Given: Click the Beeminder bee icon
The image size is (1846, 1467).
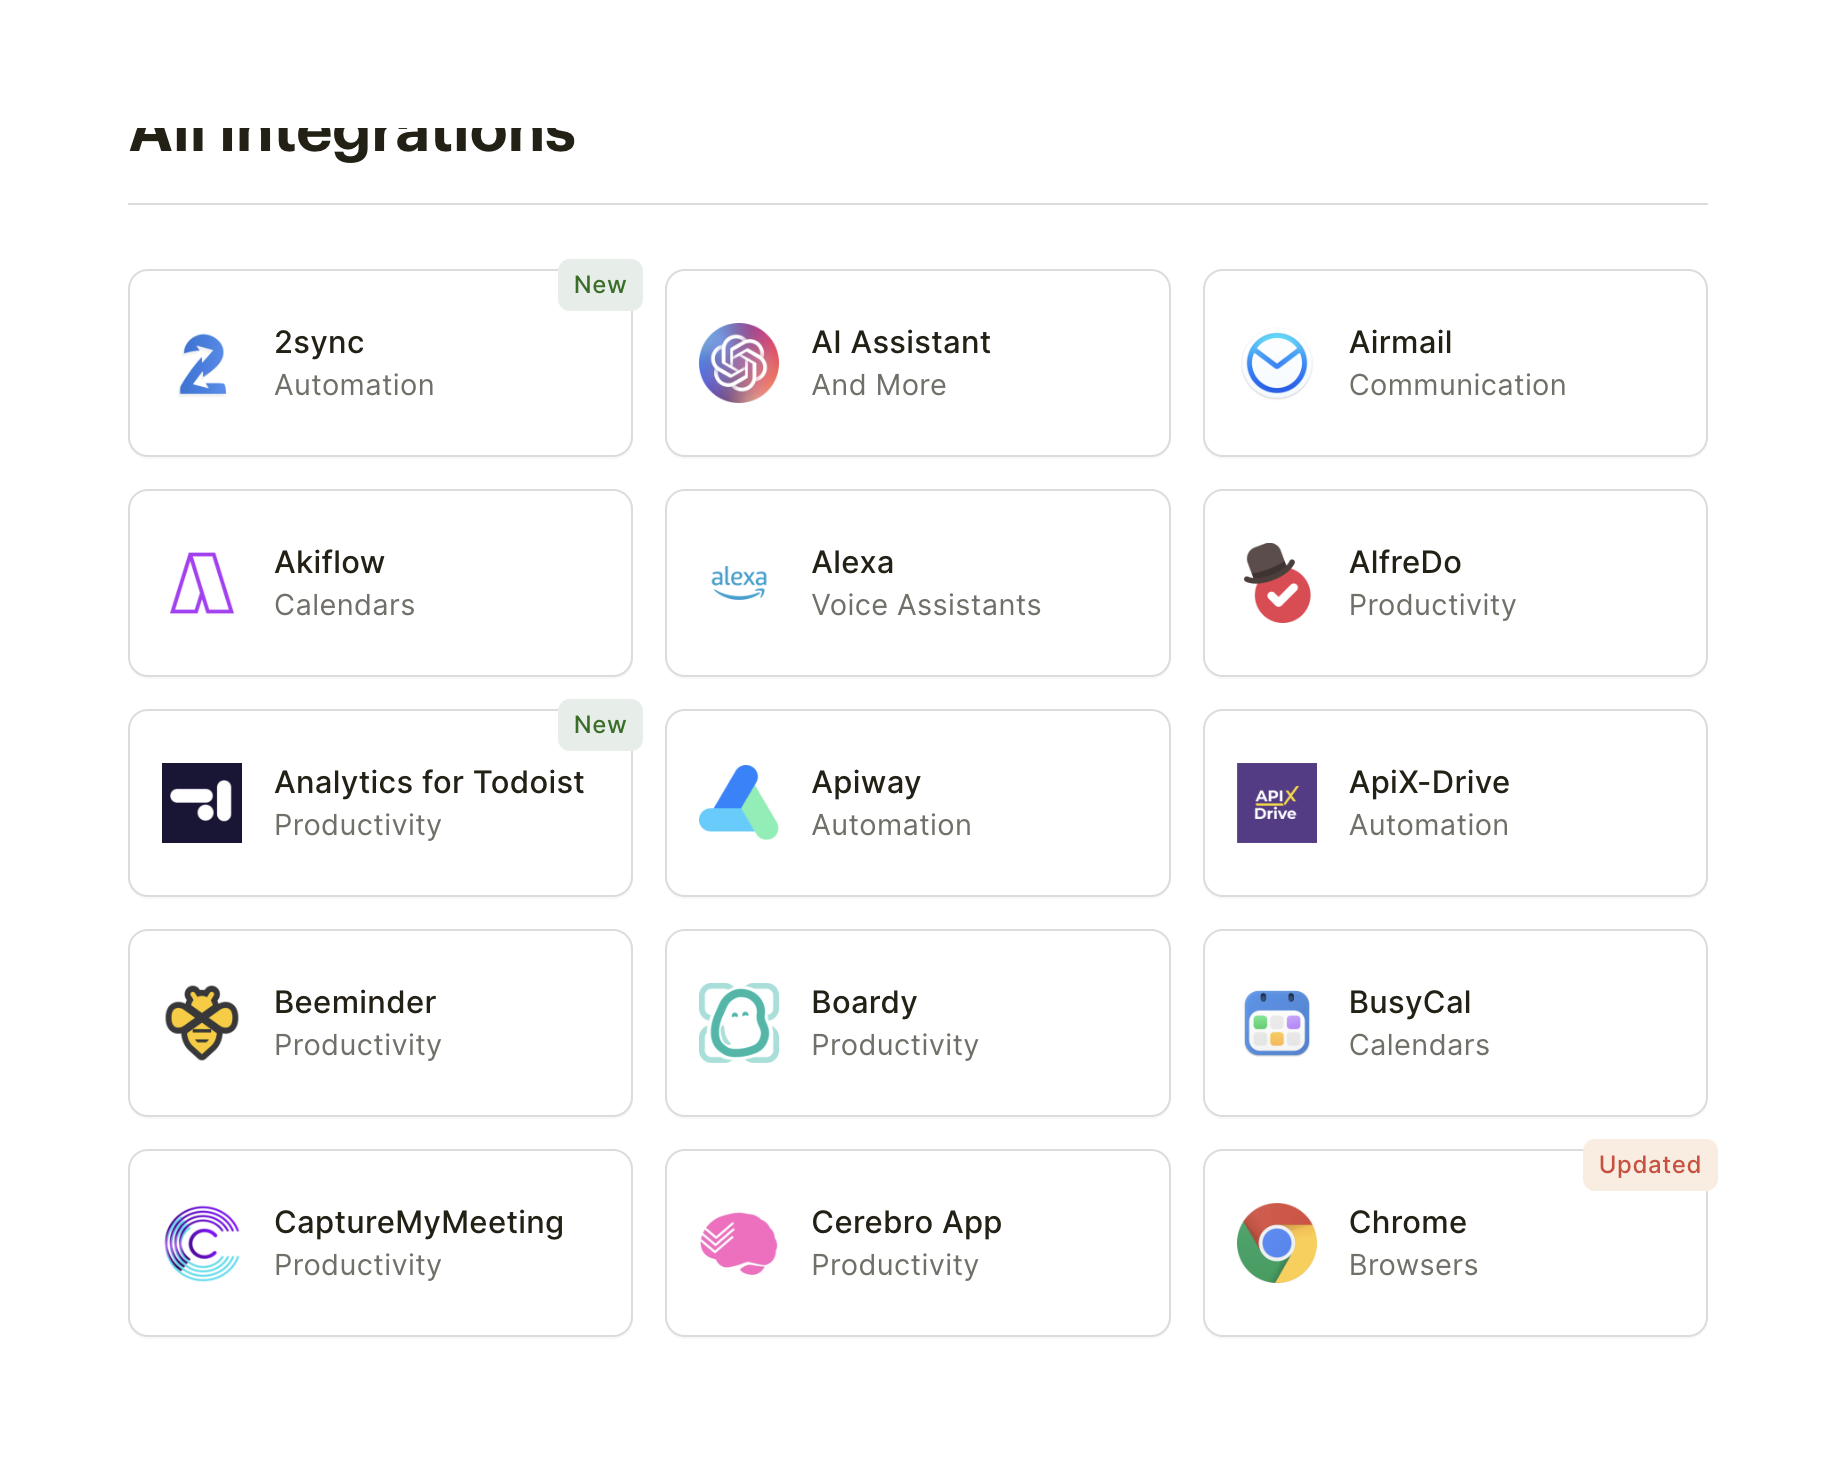Looking at the screenshot, I should pyautogui.click(x=202, y=1024).
